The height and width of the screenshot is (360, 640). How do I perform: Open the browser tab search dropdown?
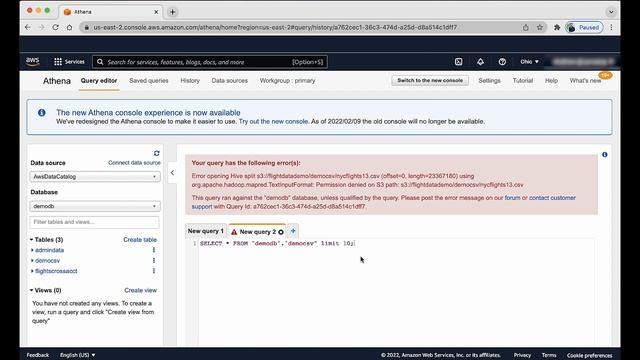611,12
